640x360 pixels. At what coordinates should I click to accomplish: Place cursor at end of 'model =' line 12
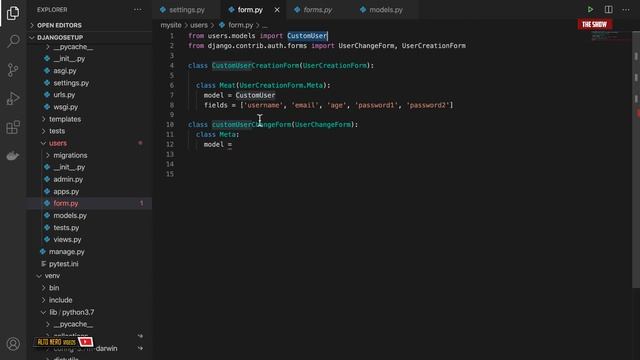[232, 144]
